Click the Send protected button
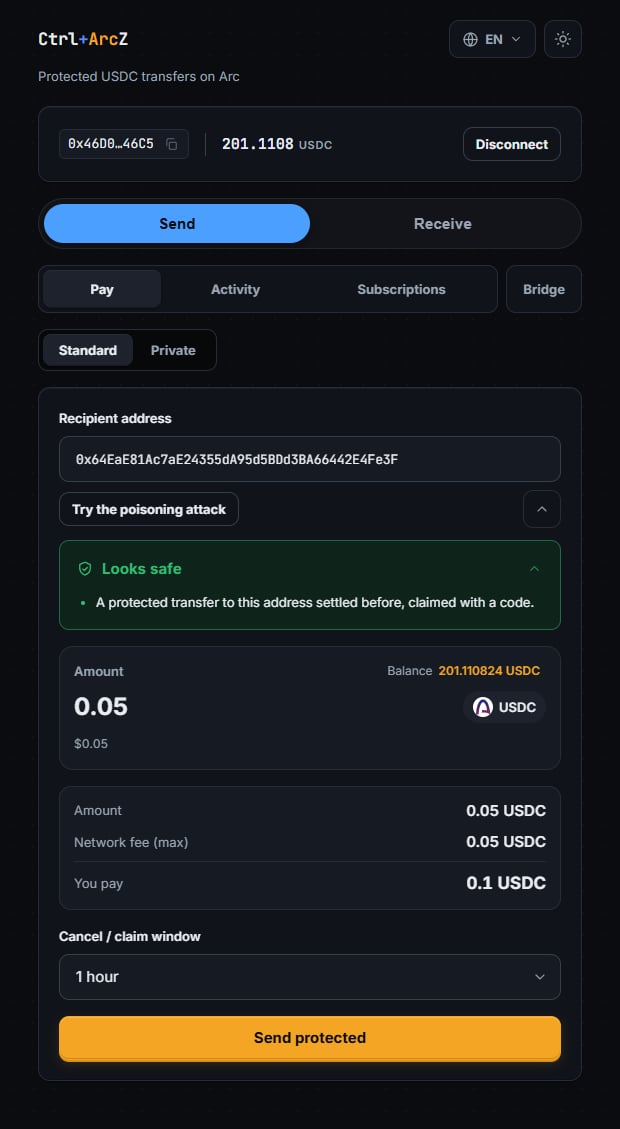620x1129 pixels. [310, 1038]
